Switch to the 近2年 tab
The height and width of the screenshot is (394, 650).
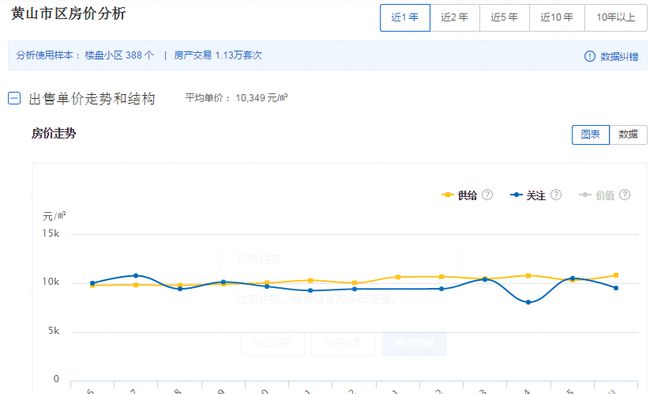(455, 17)
